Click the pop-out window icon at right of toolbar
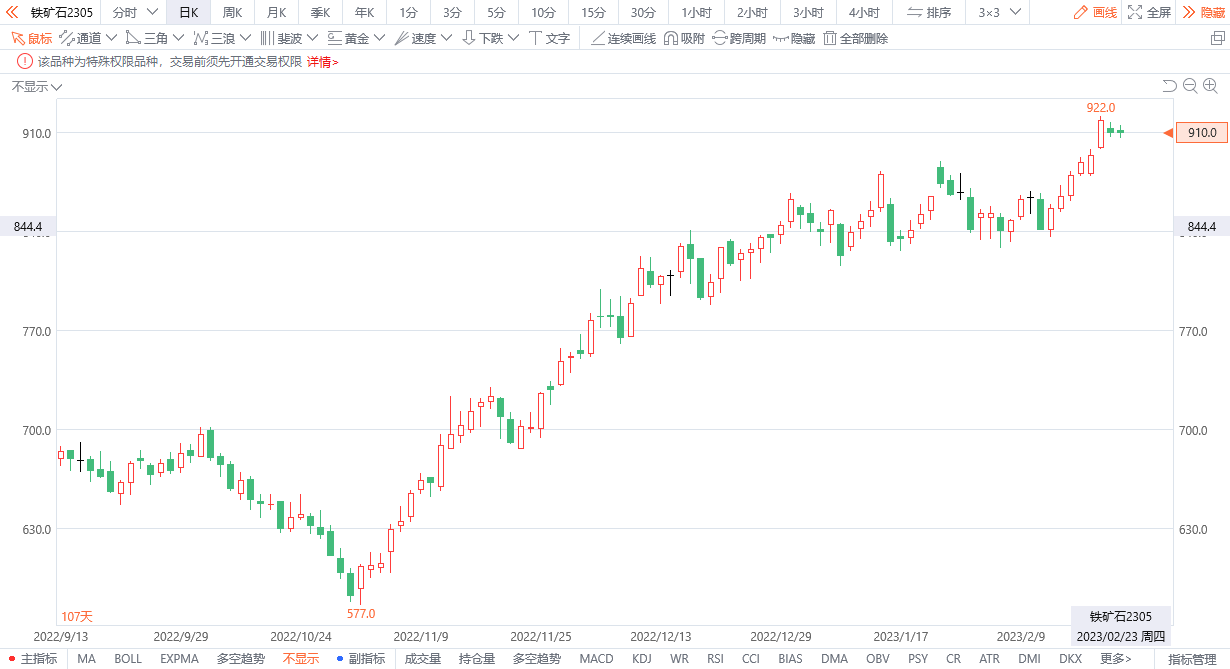This screenshot has width=1230, height=669. point(1217,38)
